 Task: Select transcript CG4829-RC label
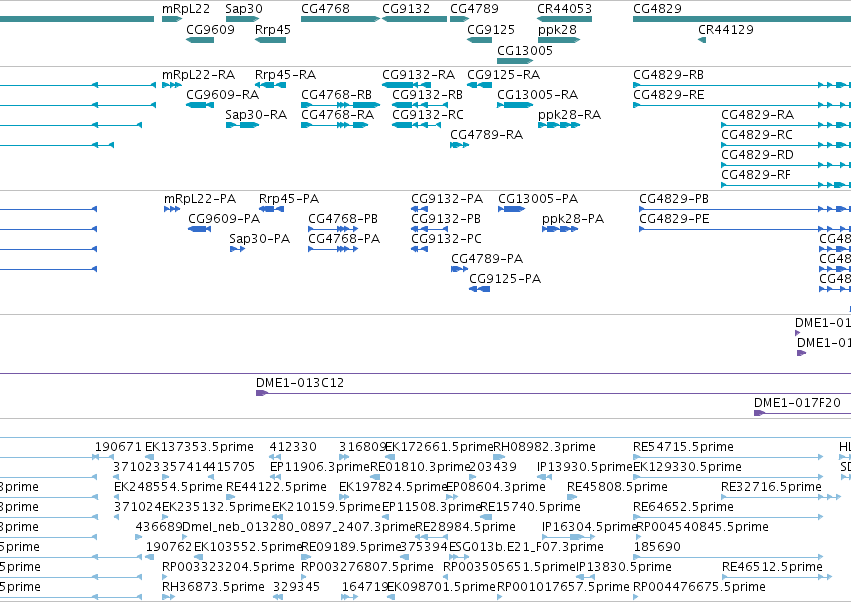(x=757, y=135)
